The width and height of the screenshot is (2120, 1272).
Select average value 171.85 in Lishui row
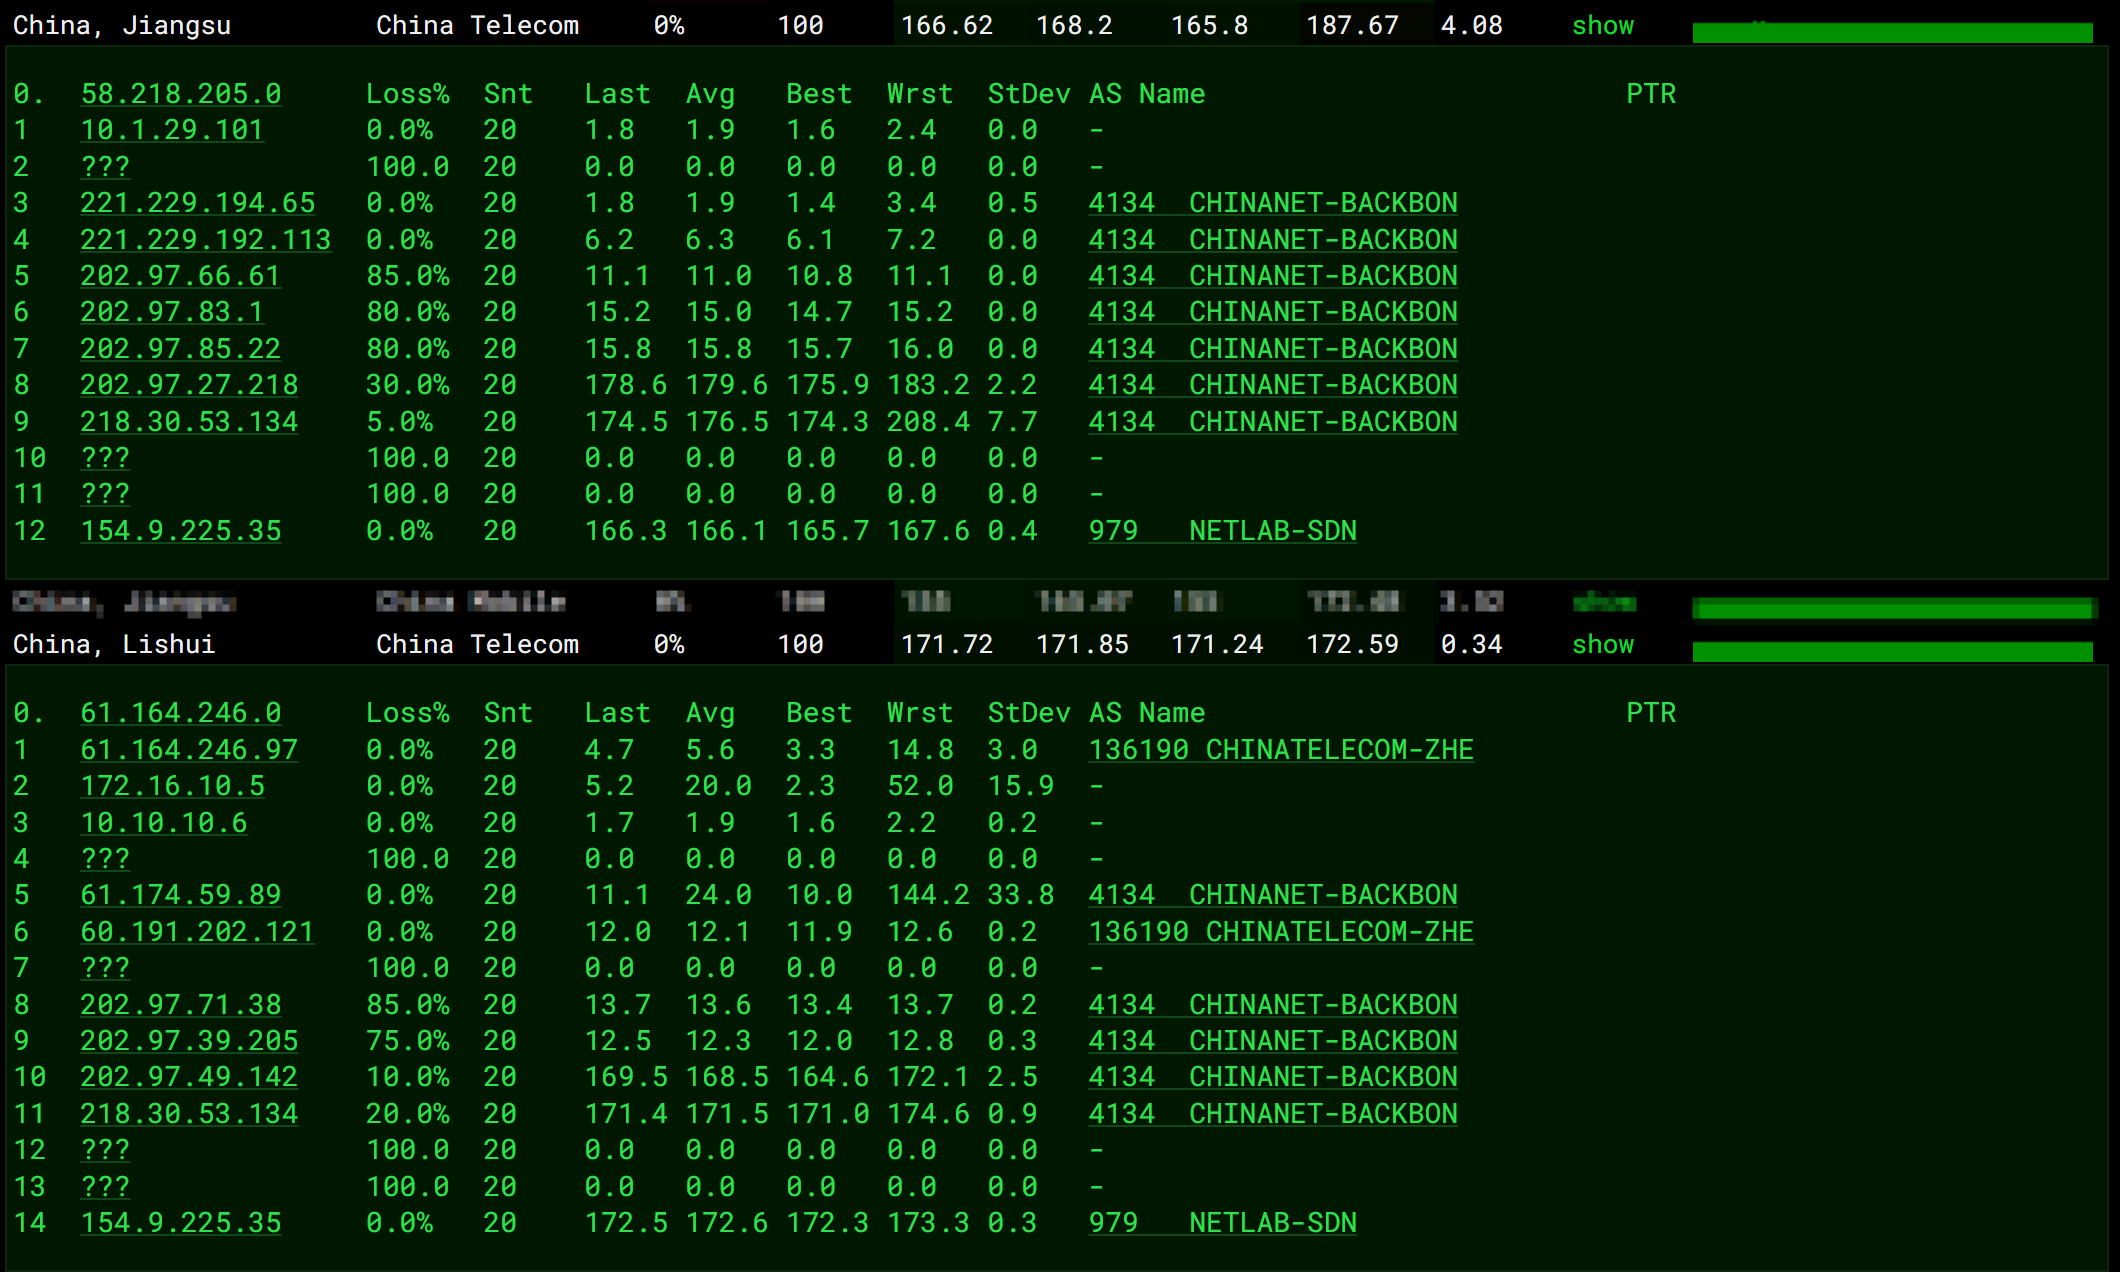click(1082, 645)
